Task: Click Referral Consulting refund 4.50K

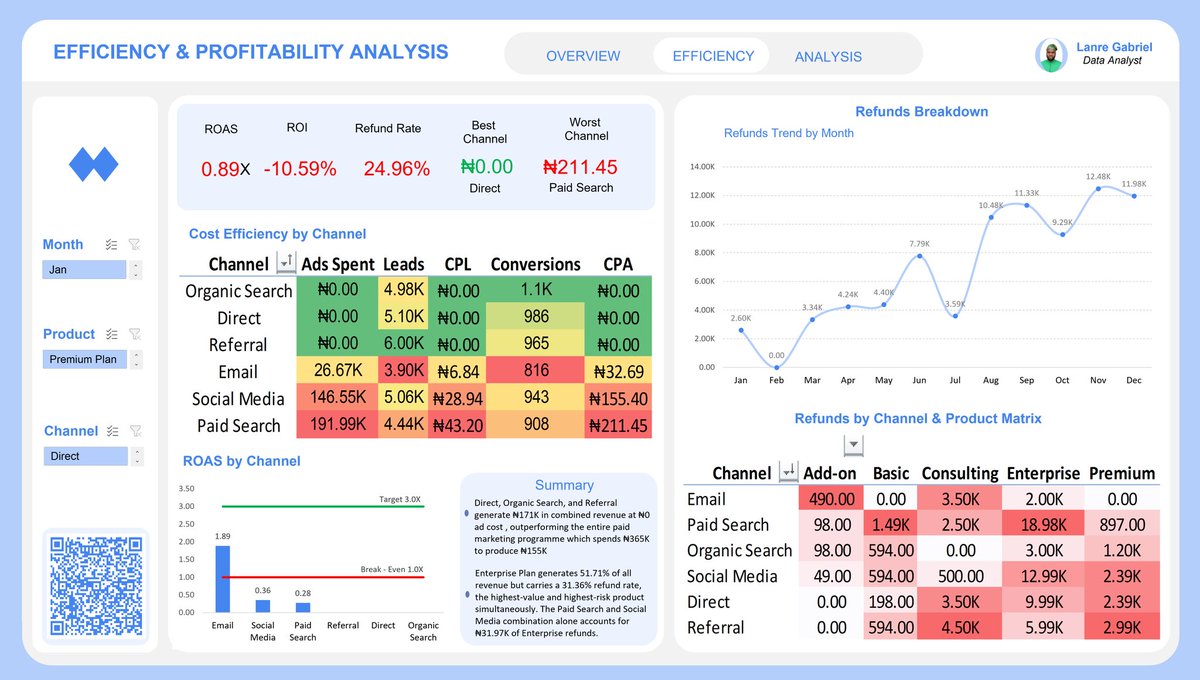Action: click(x=960, y=627)
